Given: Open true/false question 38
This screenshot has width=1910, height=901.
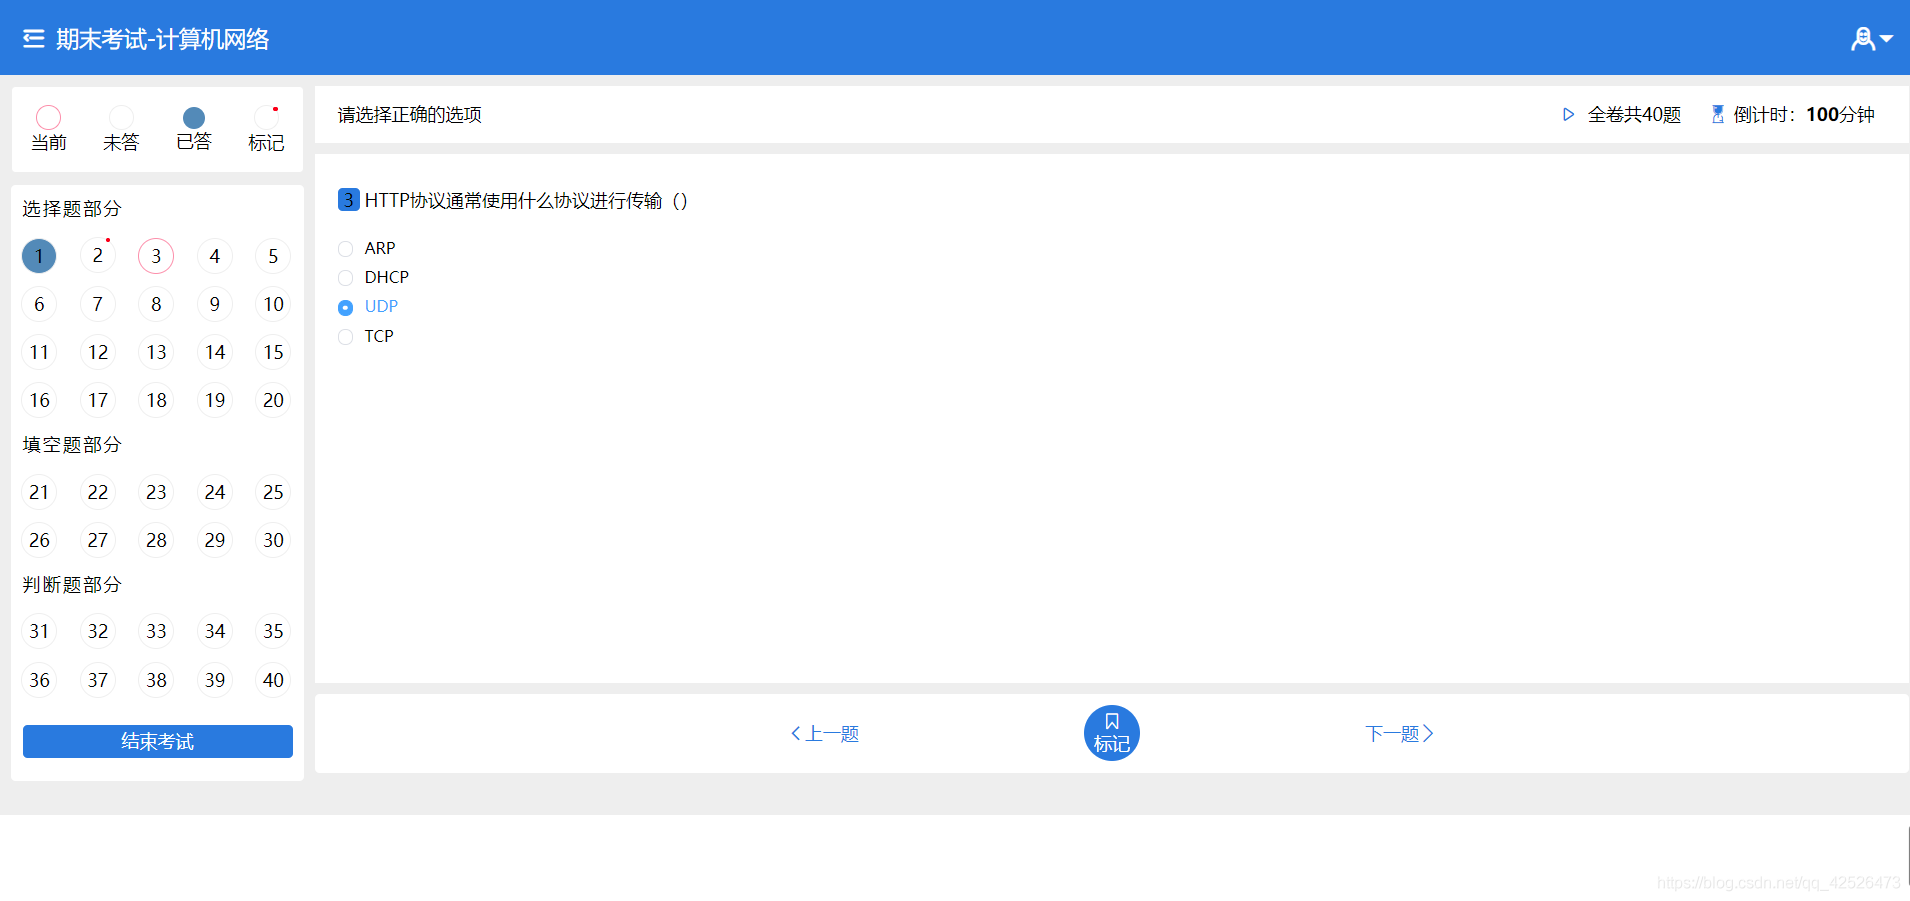Looking at the screenshot, I should [156, 680].
